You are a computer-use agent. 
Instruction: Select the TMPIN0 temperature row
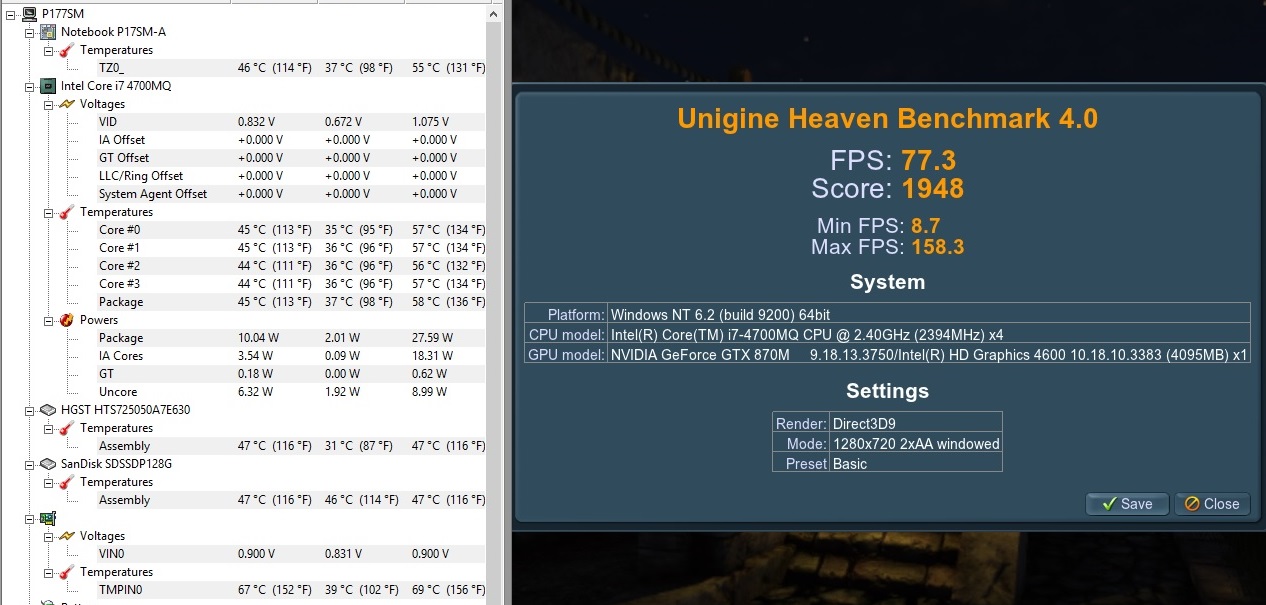coord(290,590)
